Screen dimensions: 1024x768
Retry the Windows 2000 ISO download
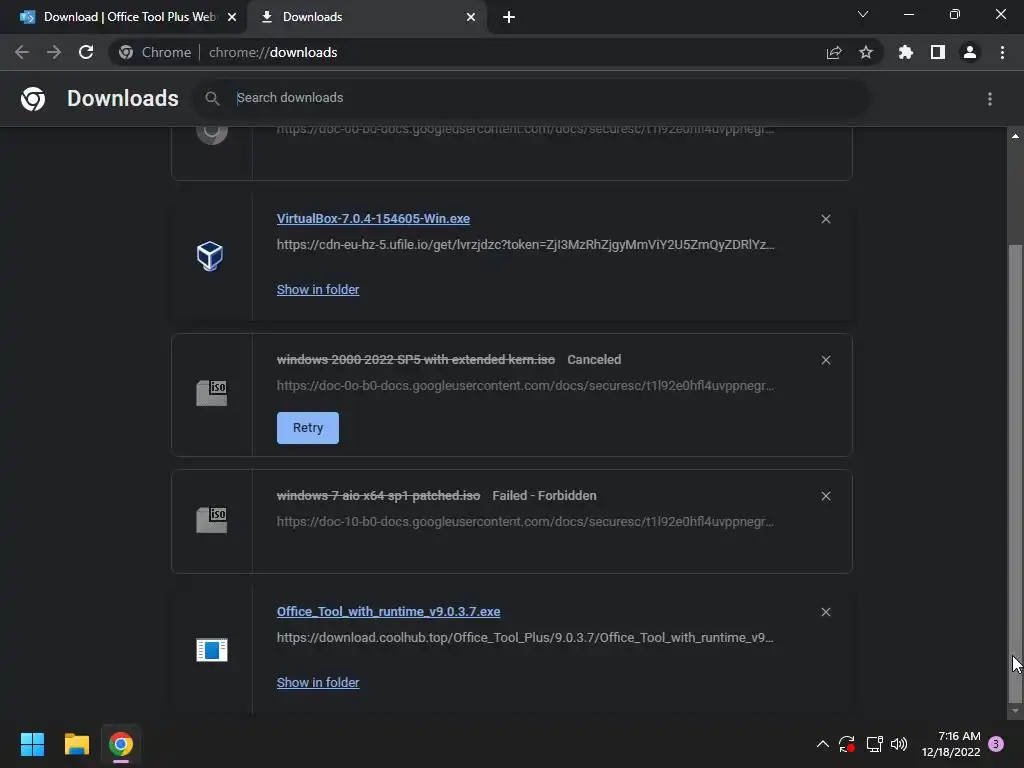[x=308, y=428]
